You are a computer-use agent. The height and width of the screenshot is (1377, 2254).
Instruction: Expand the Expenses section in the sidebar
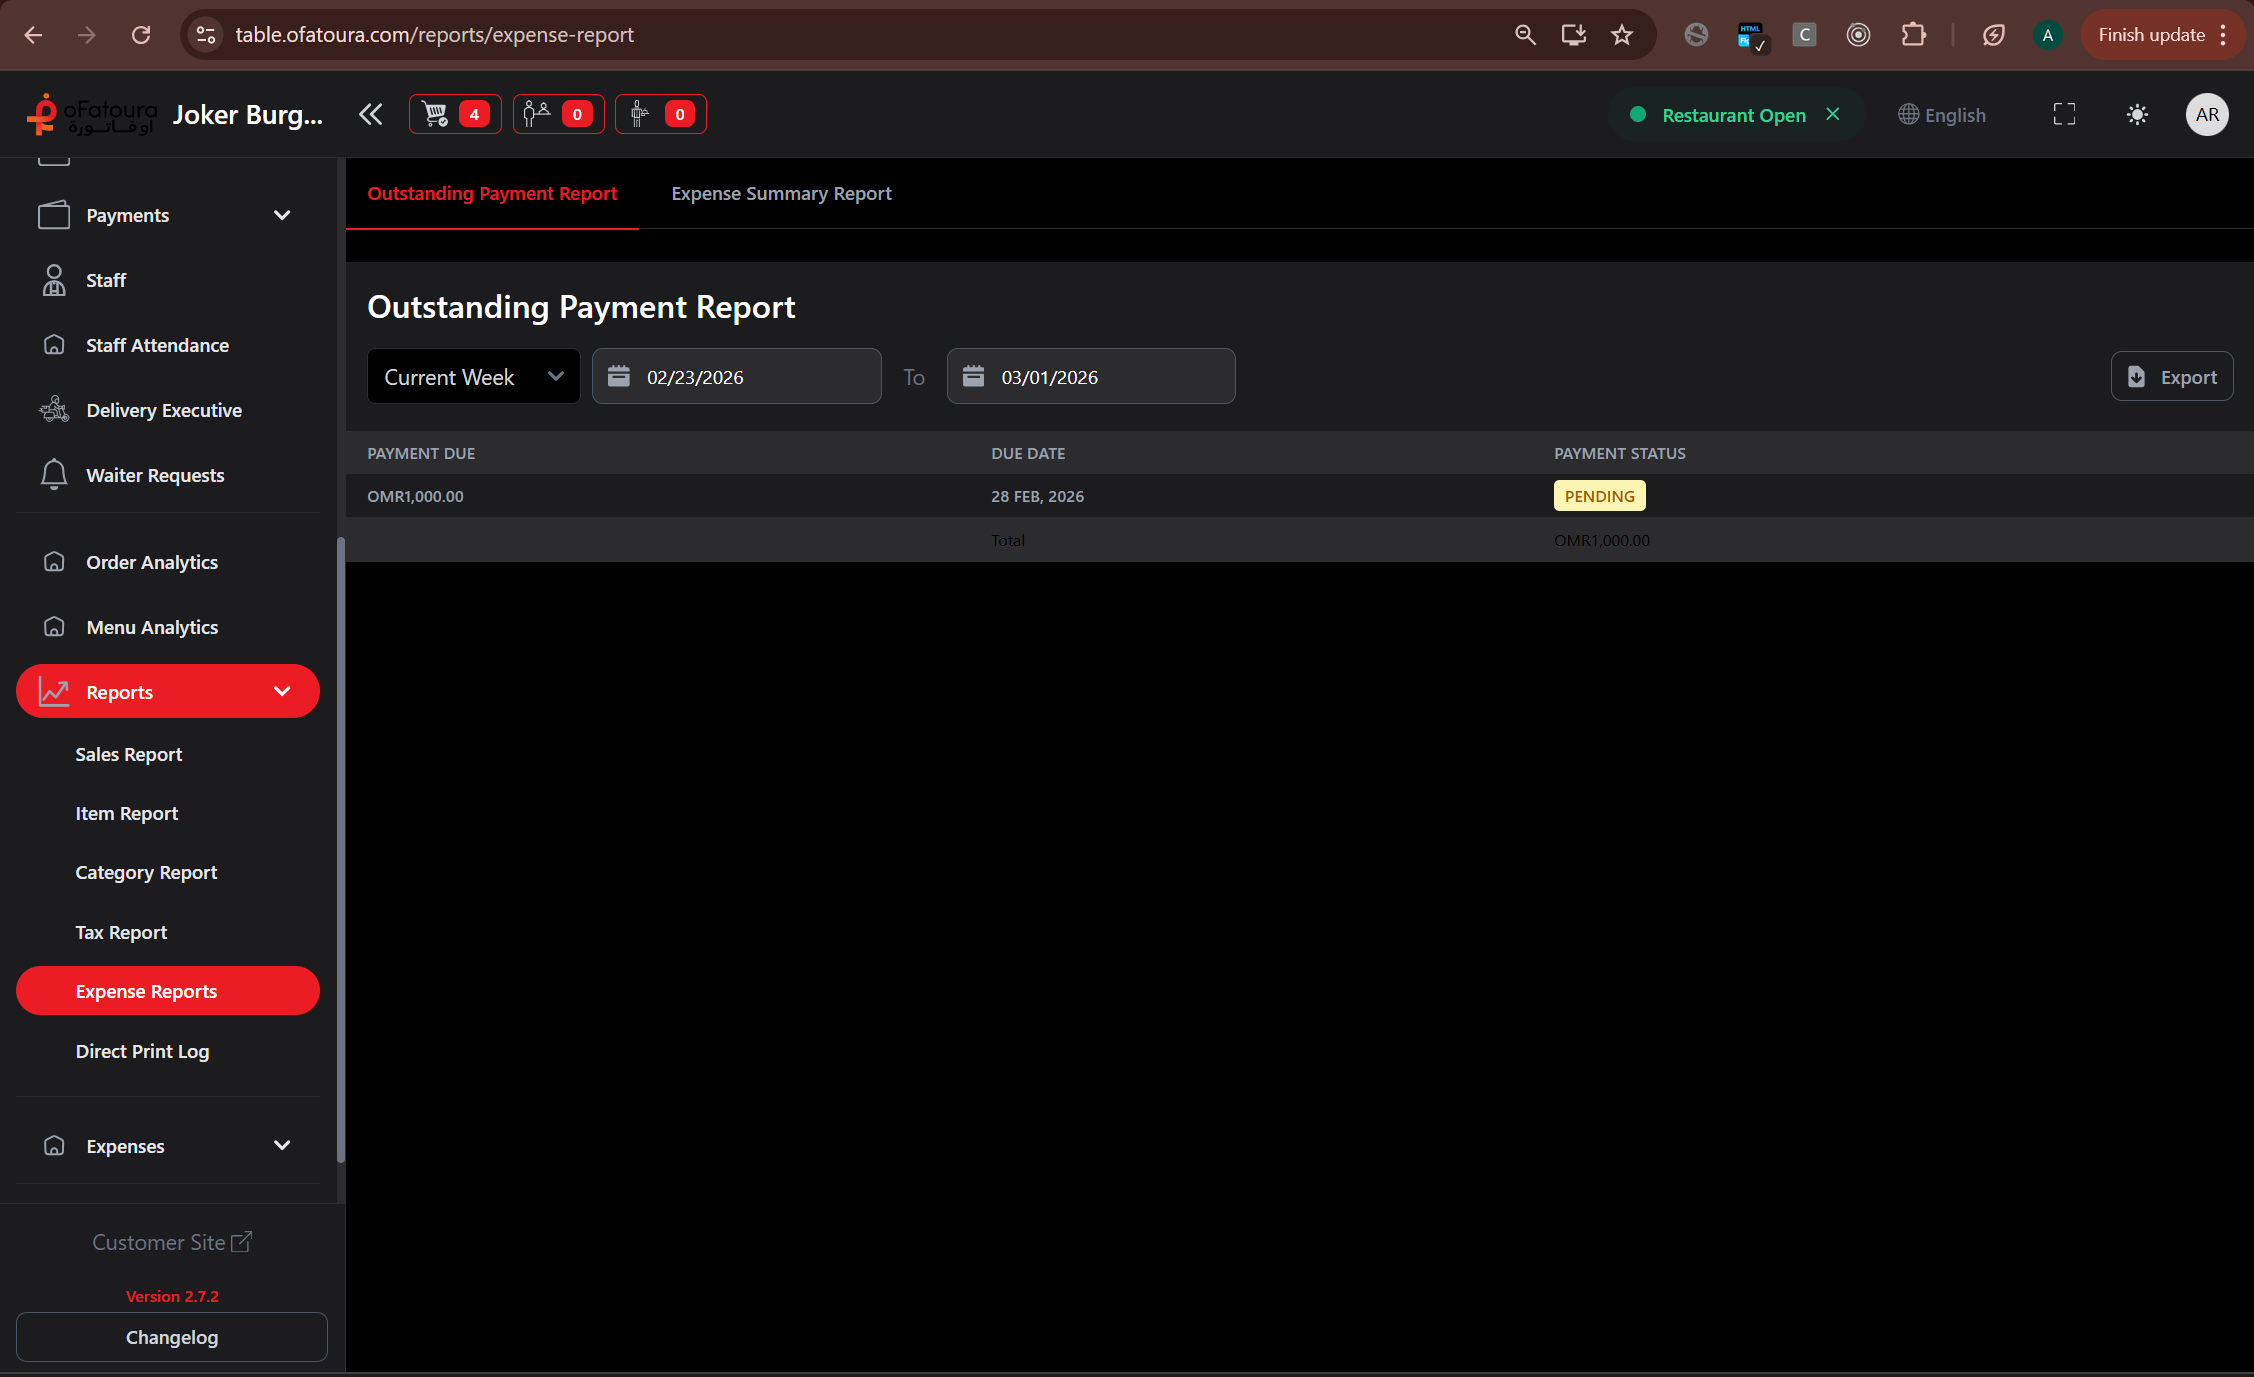[282, 1146]
